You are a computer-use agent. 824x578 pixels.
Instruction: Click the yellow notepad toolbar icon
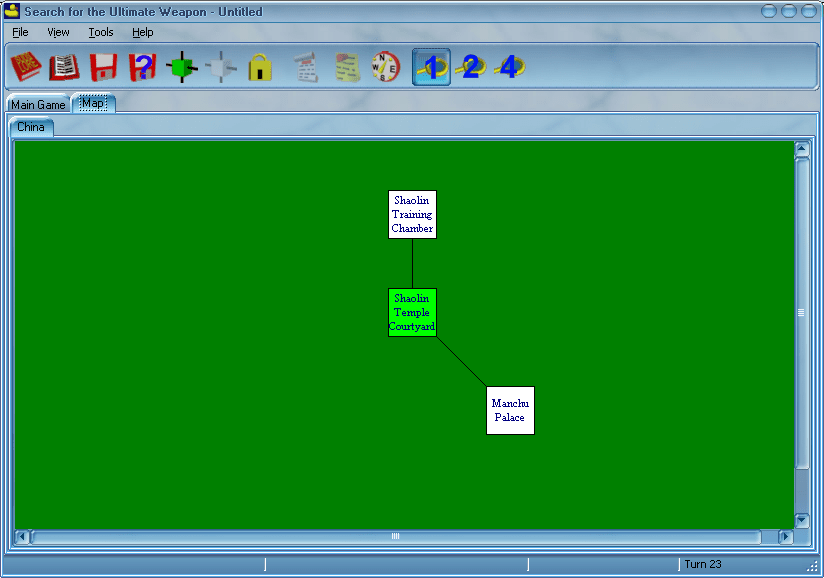(347, 68)
